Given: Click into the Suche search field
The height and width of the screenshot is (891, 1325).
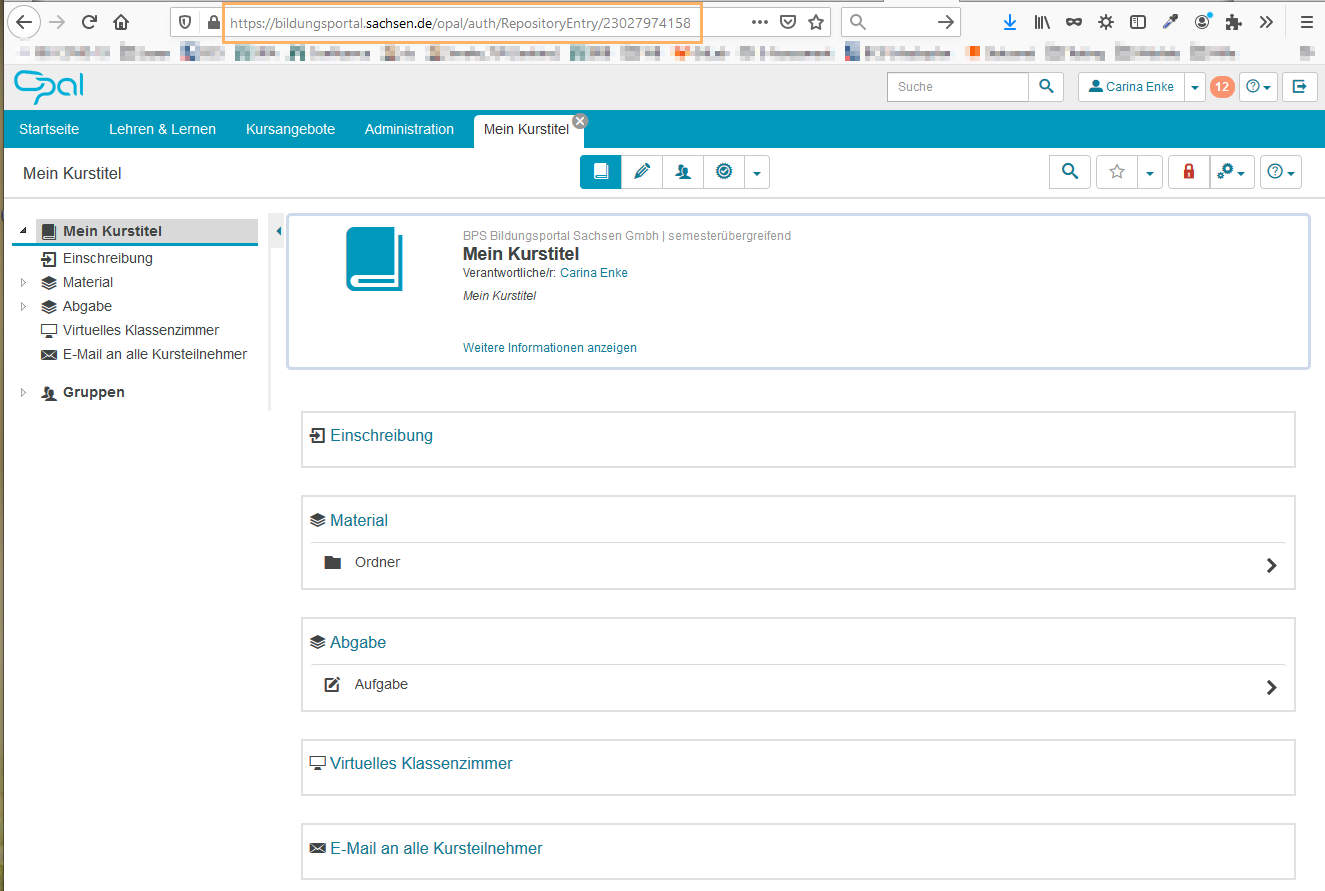Looking at the screenshot, I should point(957,87).
